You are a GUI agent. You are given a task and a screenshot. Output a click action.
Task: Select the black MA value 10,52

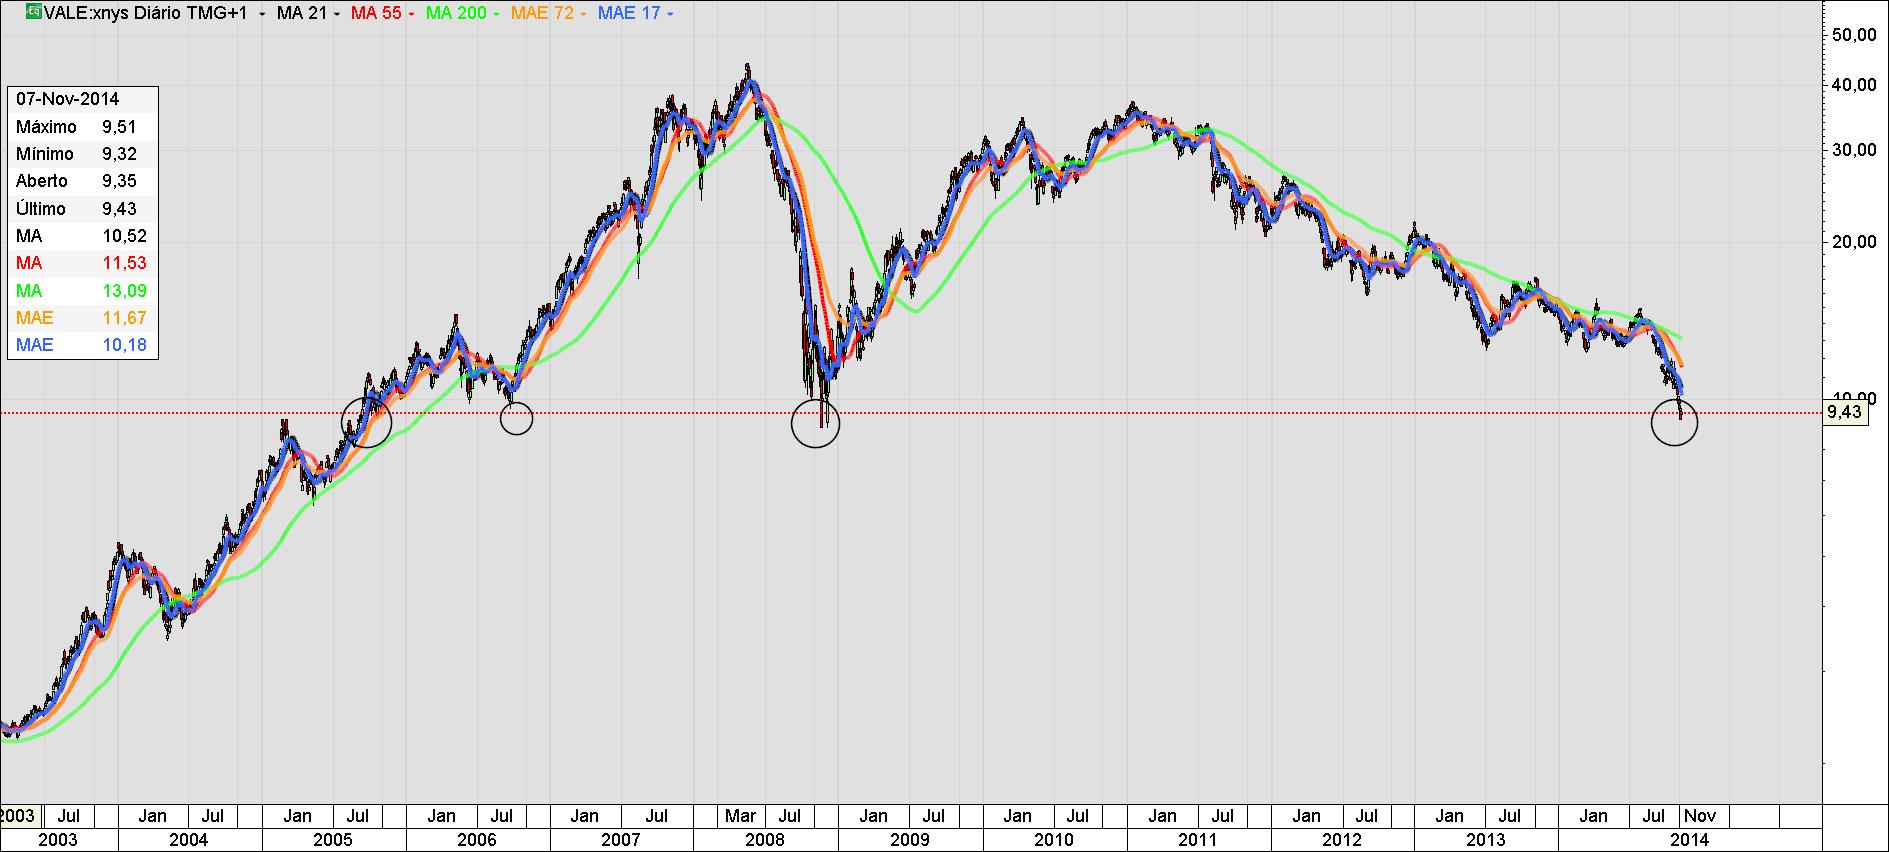[x=124, y=236]
